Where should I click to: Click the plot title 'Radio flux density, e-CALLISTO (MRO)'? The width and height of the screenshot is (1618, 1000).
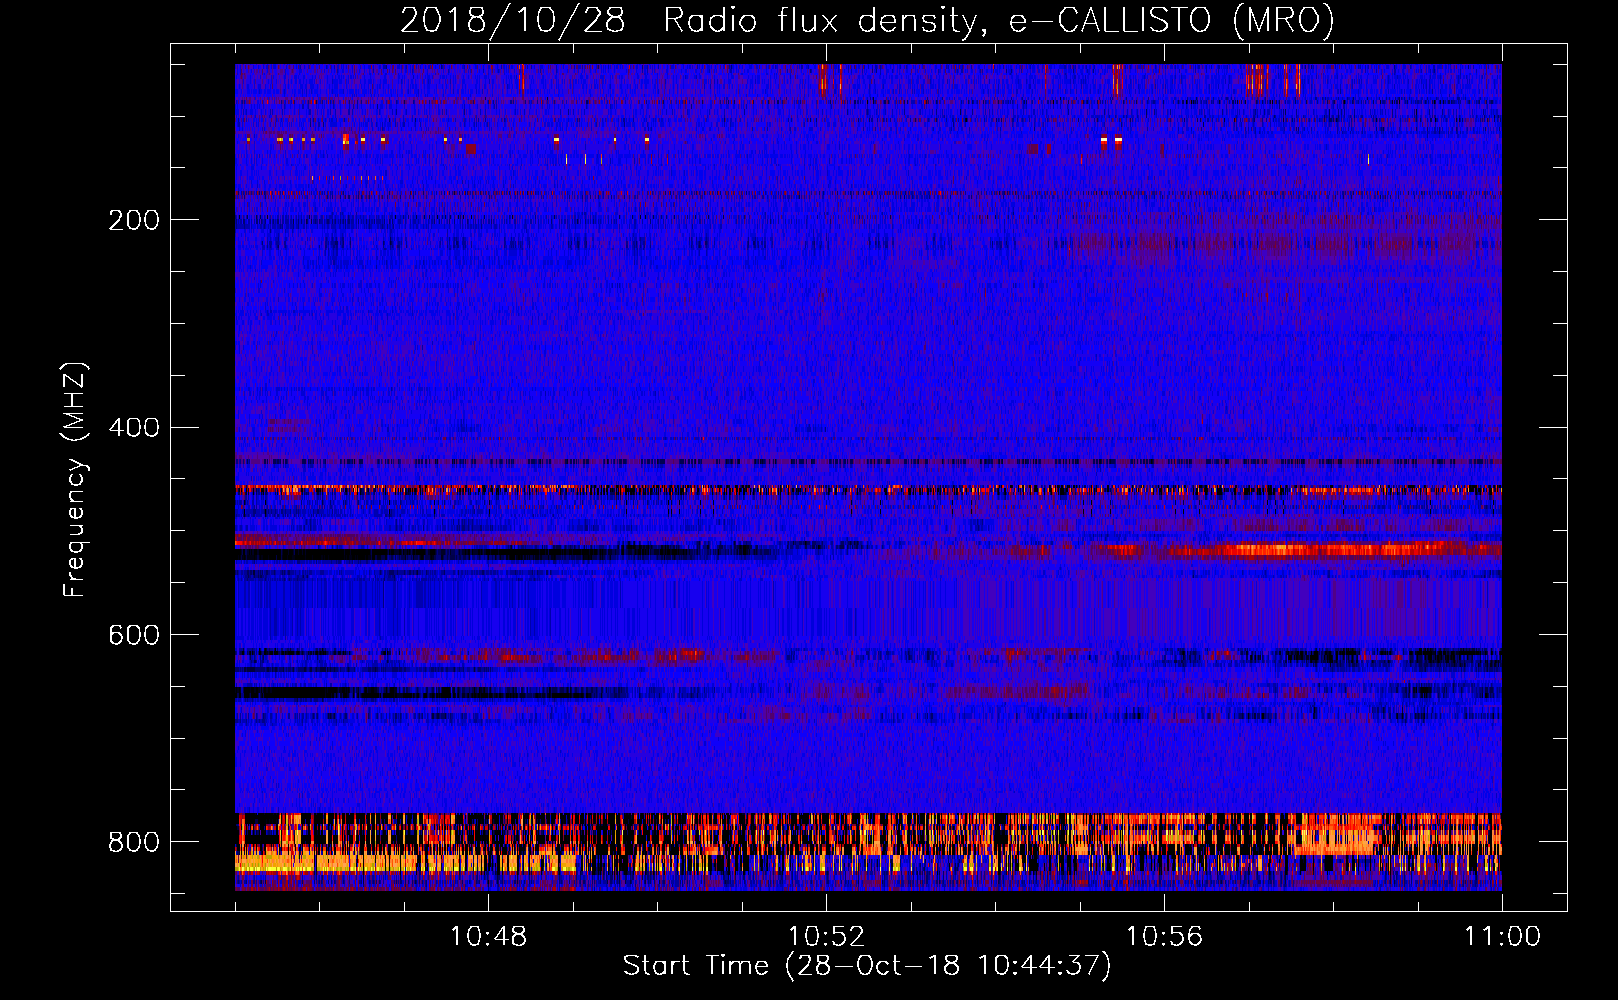pos(998,21)
